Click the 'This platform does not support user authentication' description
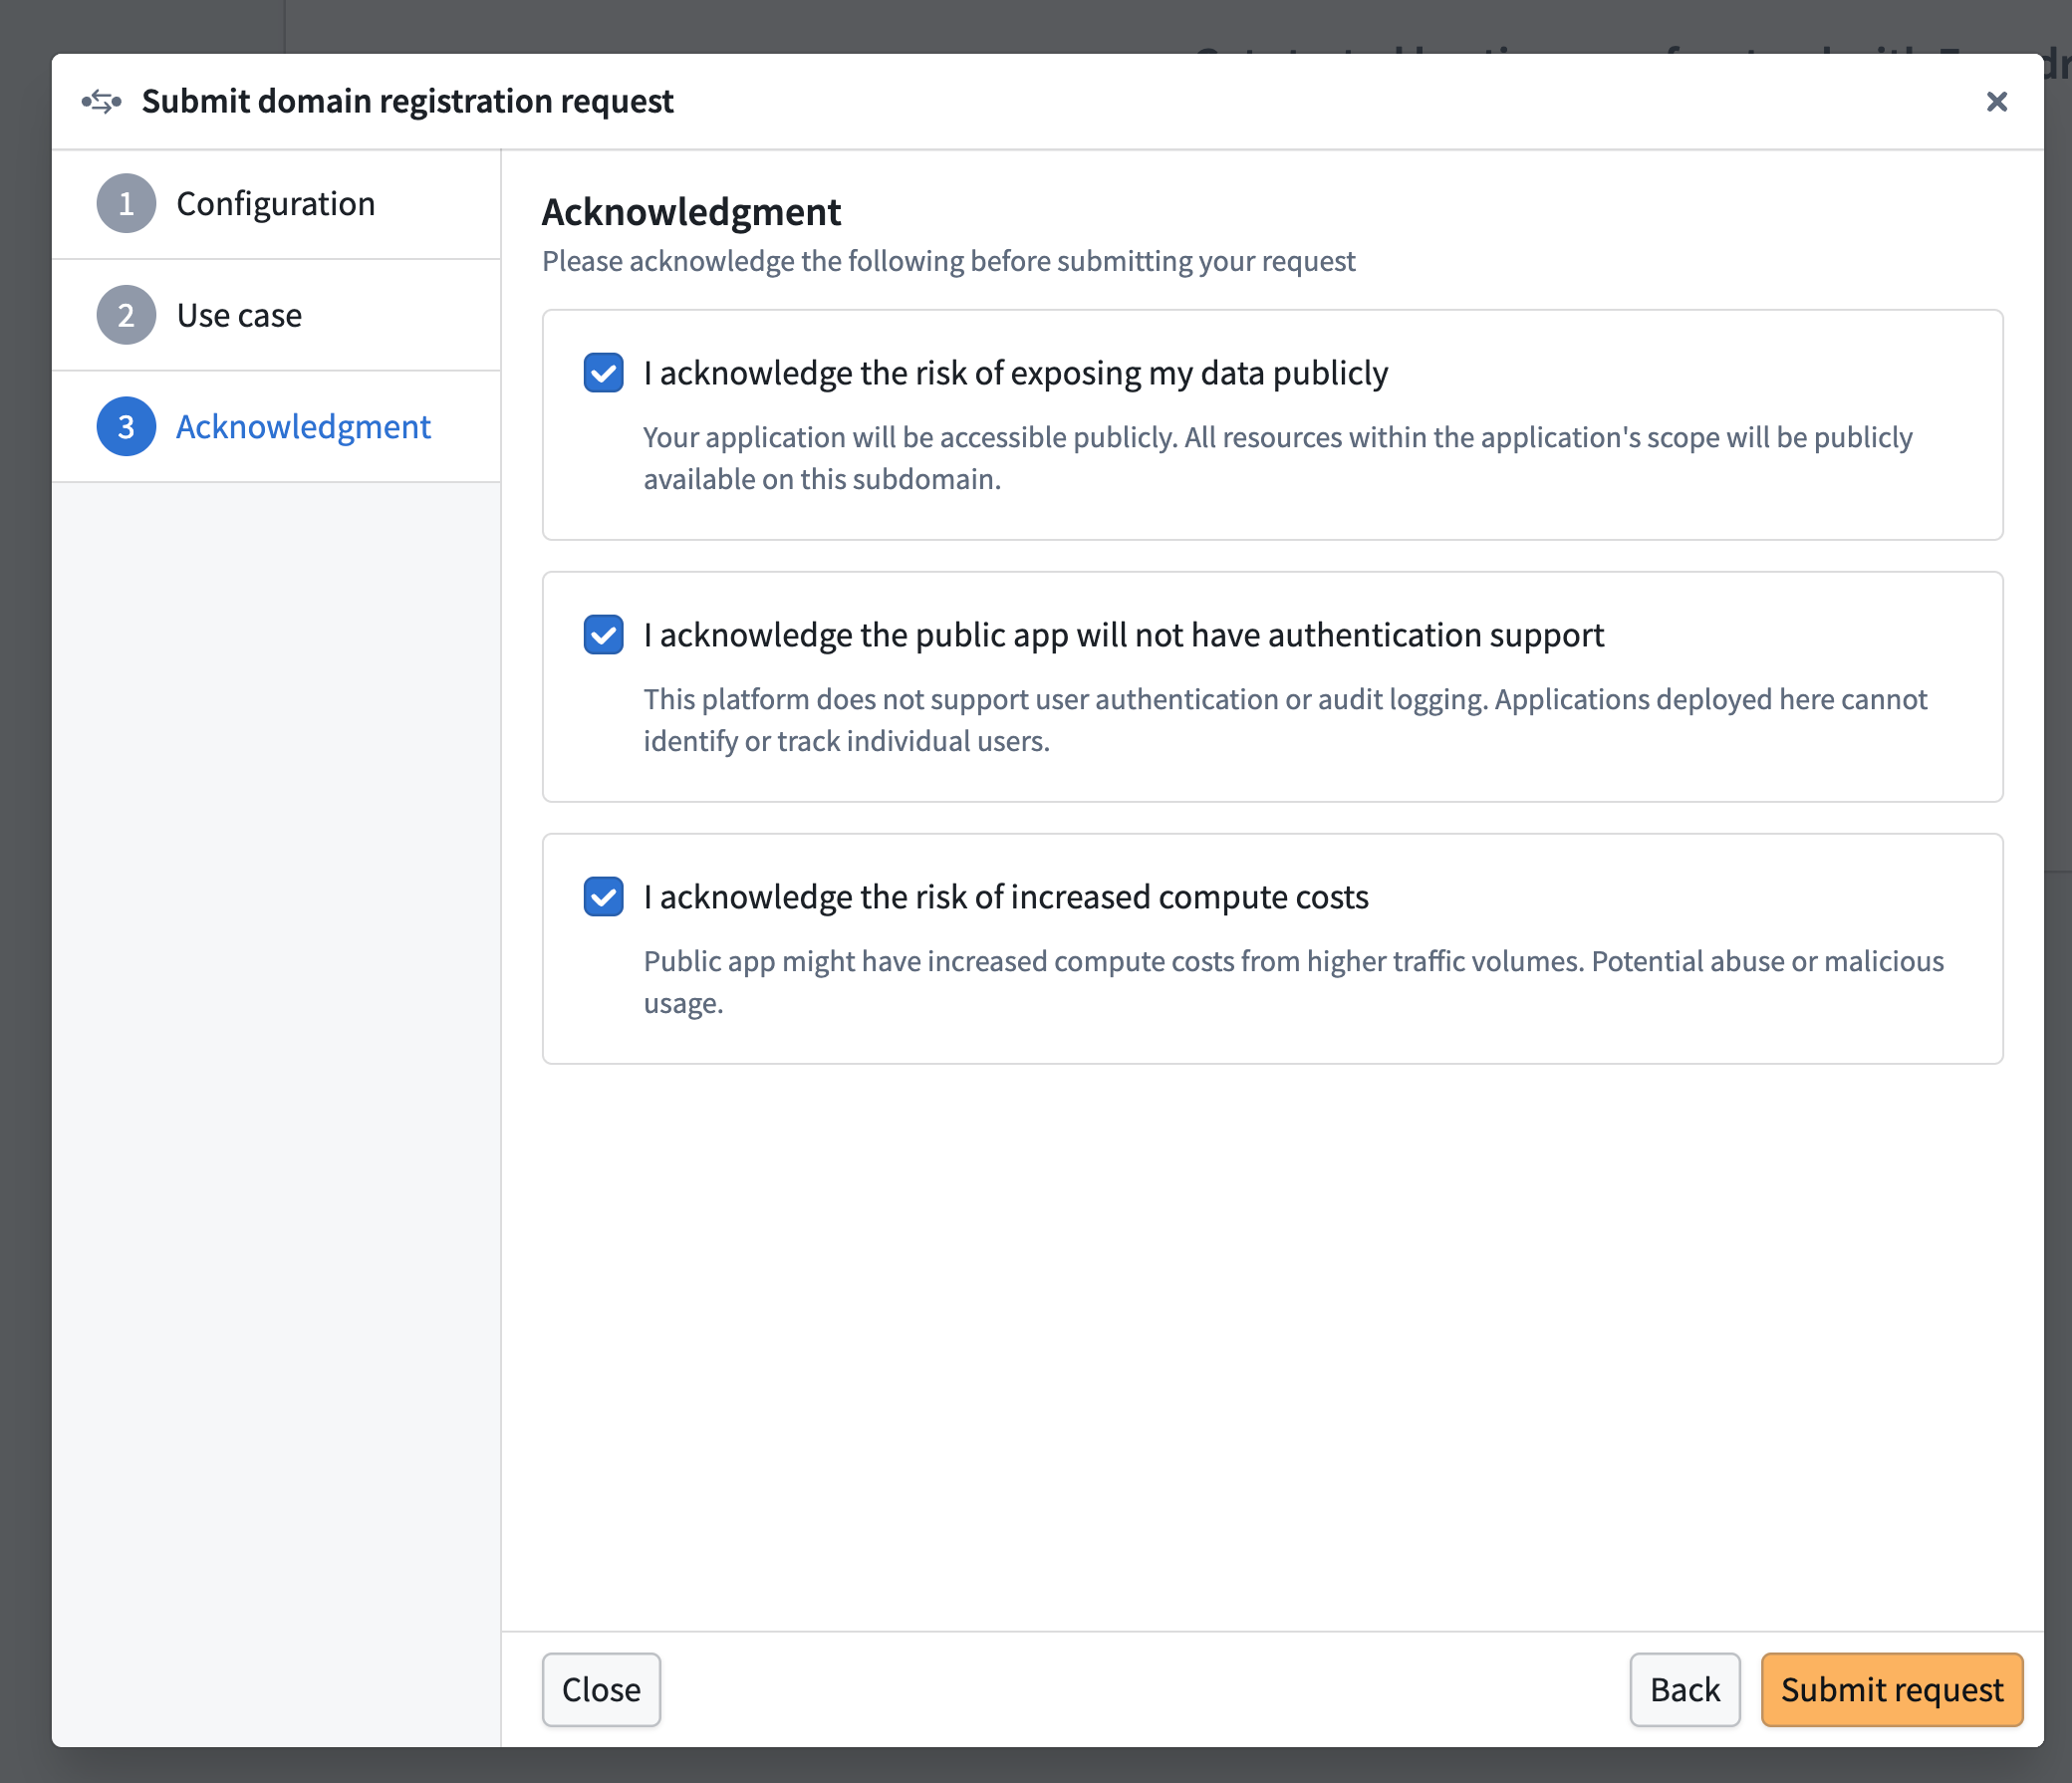2072x1783 pixels. tap(1285, 720)
